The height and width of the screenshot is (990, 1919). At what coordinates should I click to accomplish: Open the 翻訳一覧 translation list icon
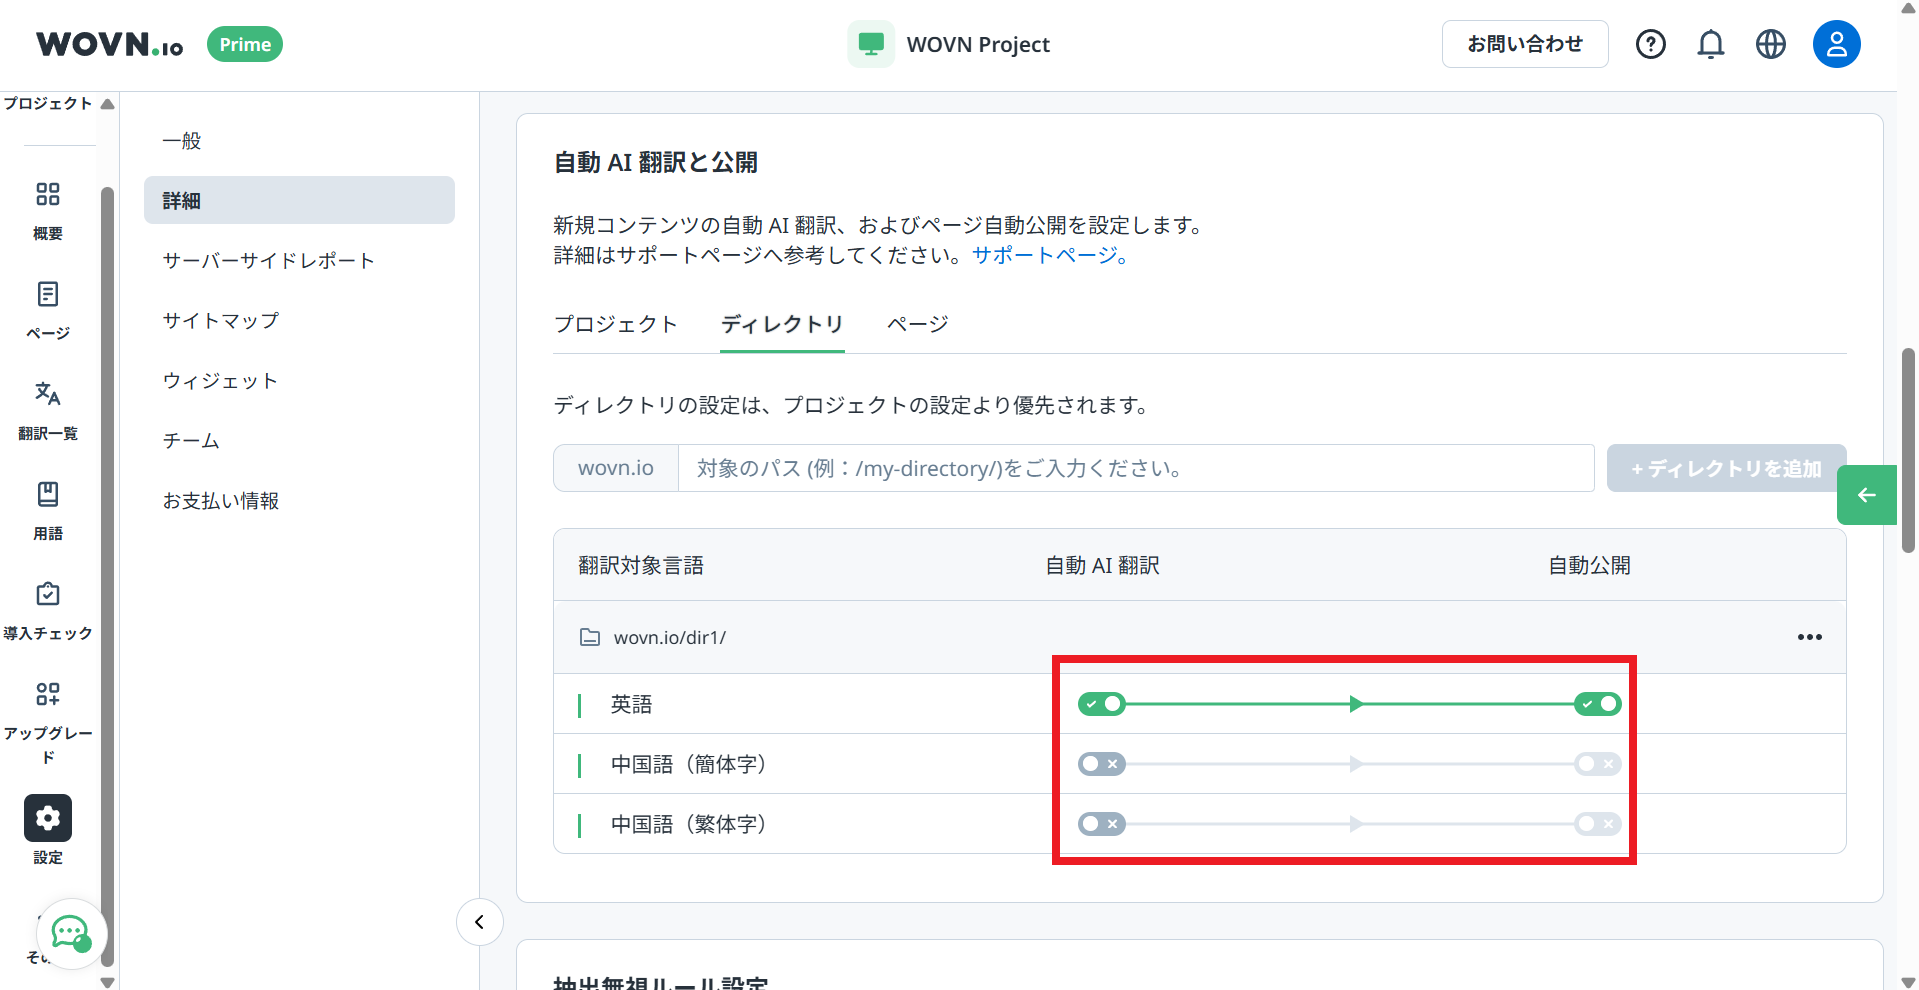click(47, 394)
